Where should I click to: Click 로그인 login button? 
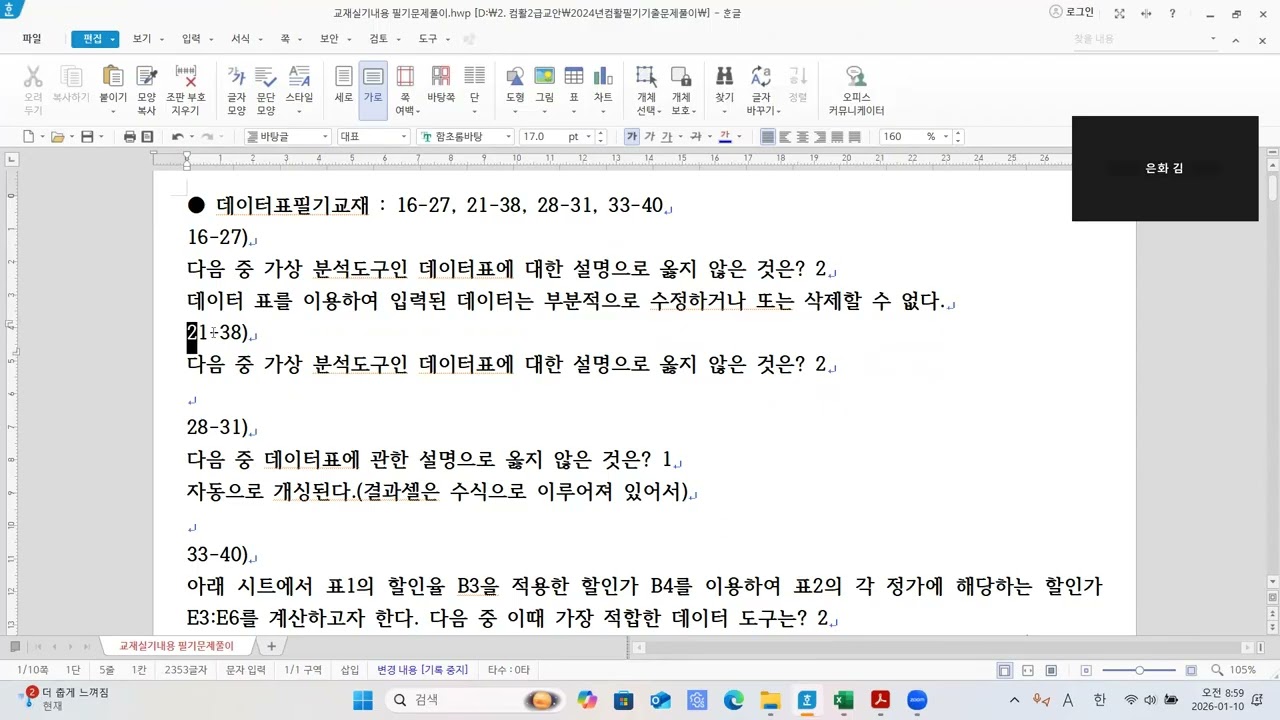coord(1072,12)
